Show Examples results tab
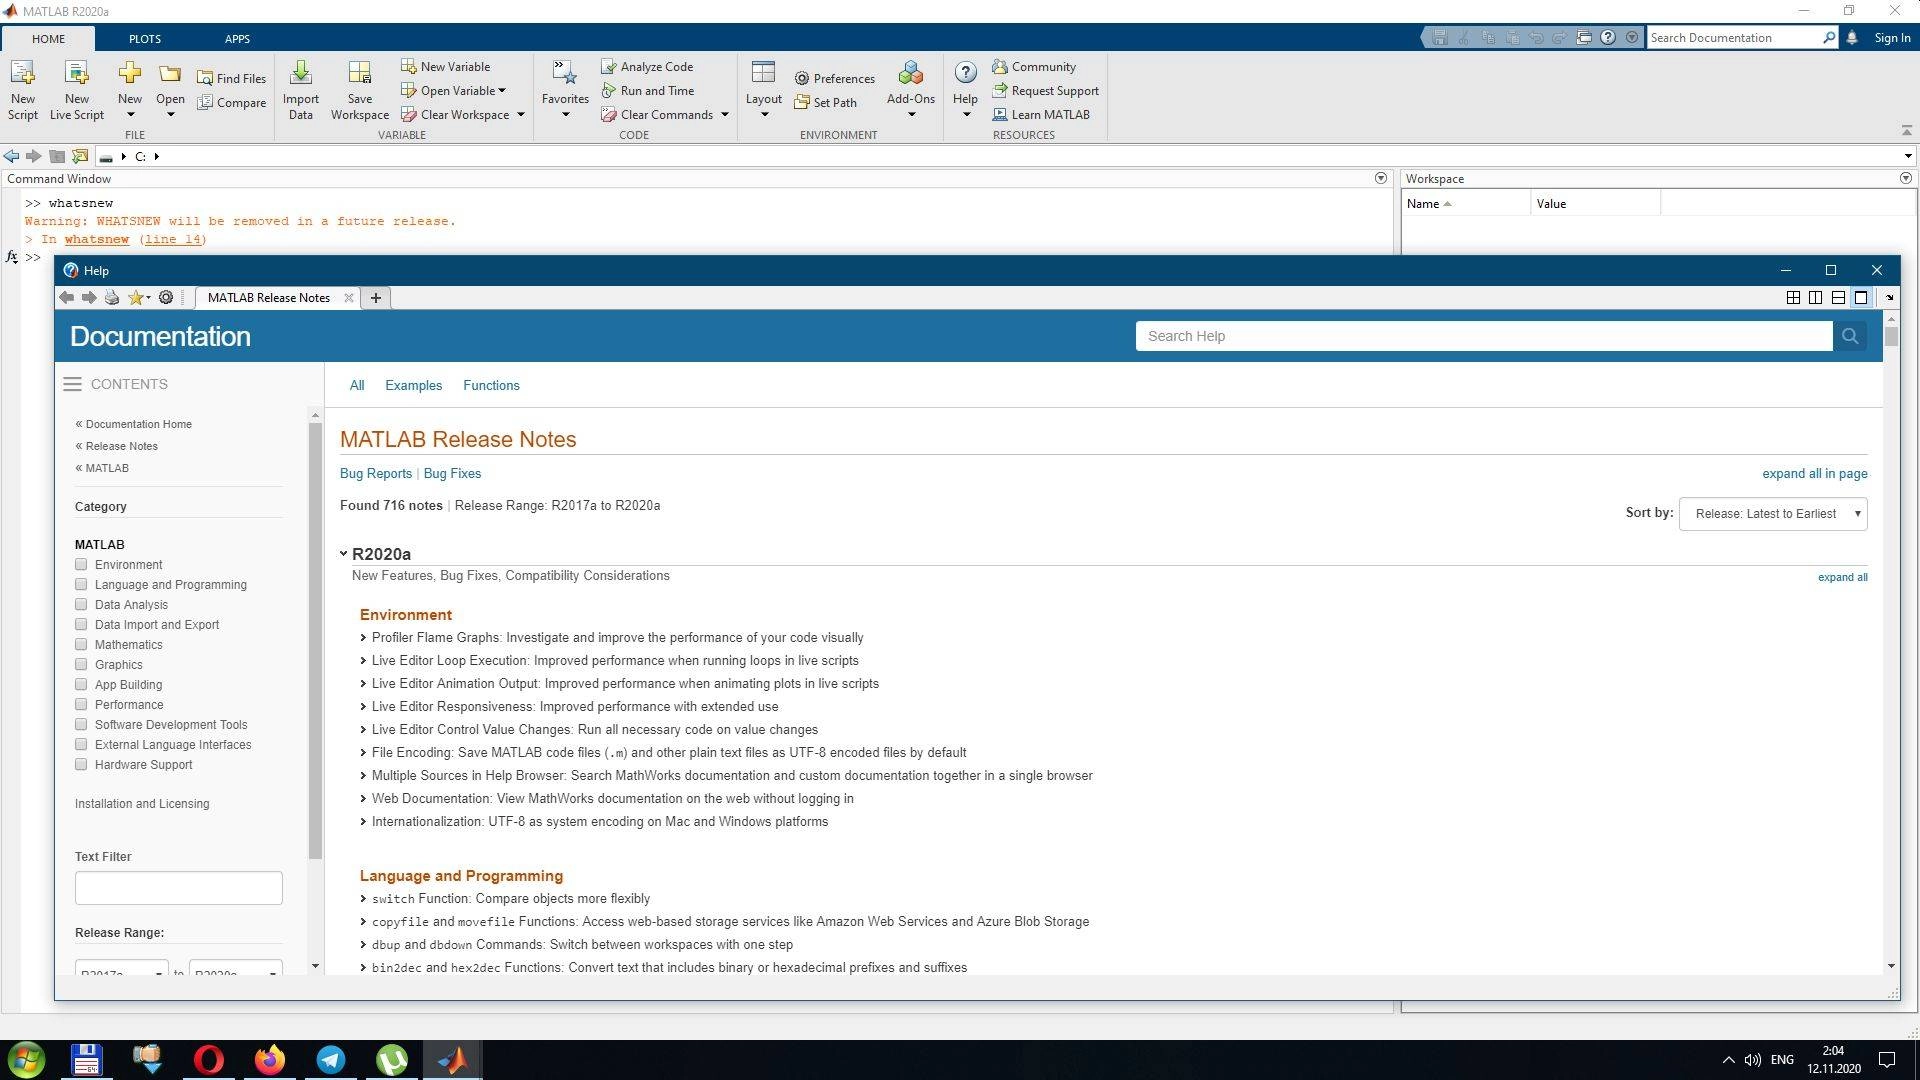The width and height of the screenshot is (1920, 1080). [413, 385]
